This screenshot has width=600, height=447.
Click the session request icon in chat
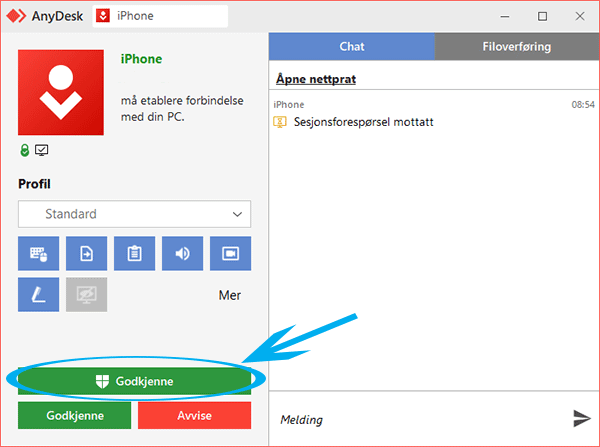281,122
